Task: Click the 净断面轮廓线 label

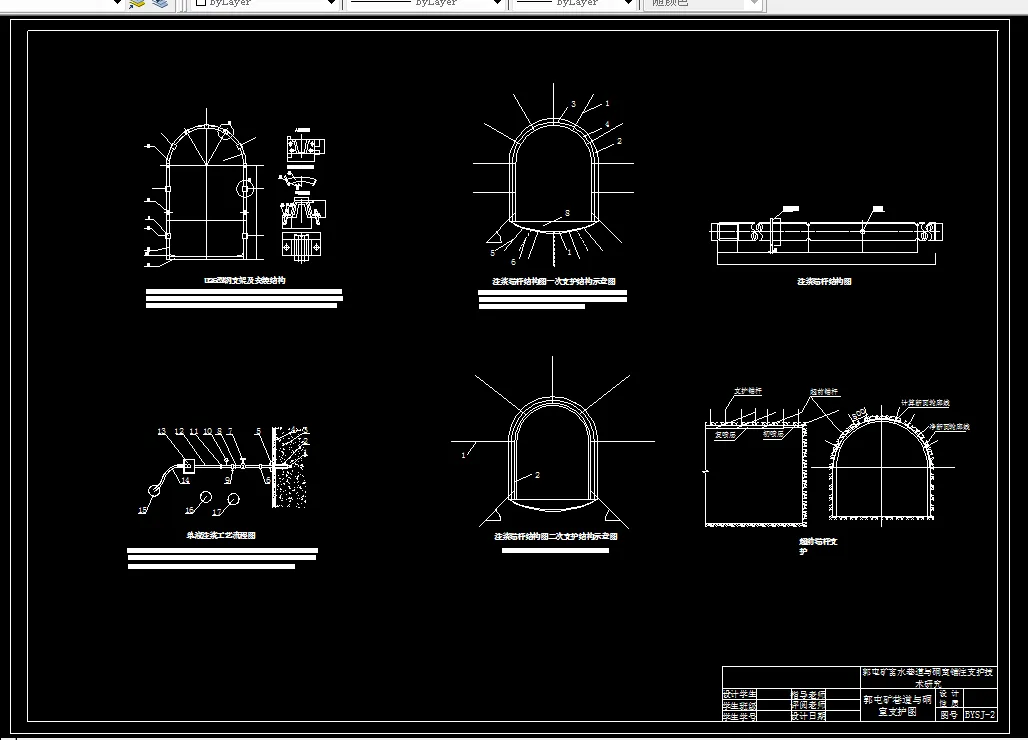Action: [949, 427]
